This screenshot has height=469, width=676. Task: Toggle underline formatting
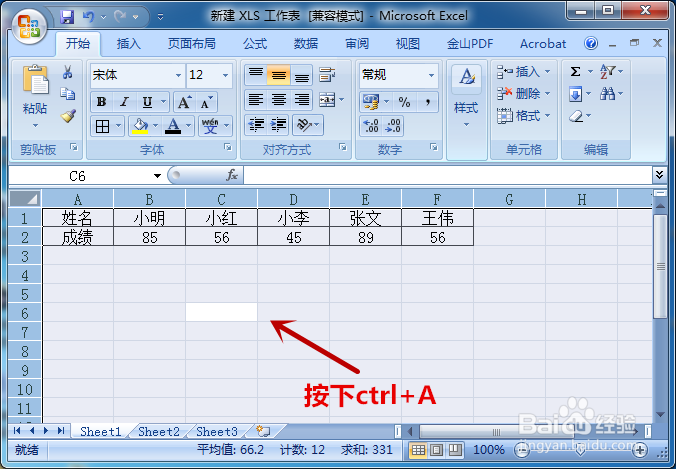(147, 102)
